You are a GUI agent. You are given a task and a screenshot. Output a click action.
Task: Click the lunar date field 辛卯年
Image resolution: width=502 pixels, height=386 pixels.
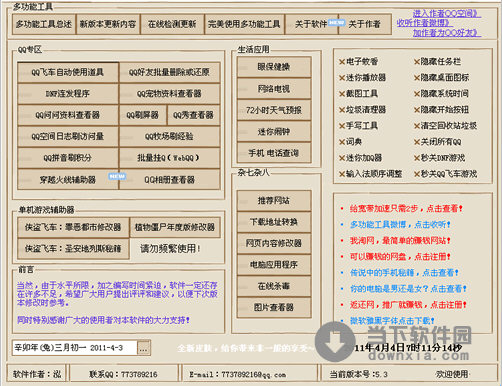coord(75,348)
